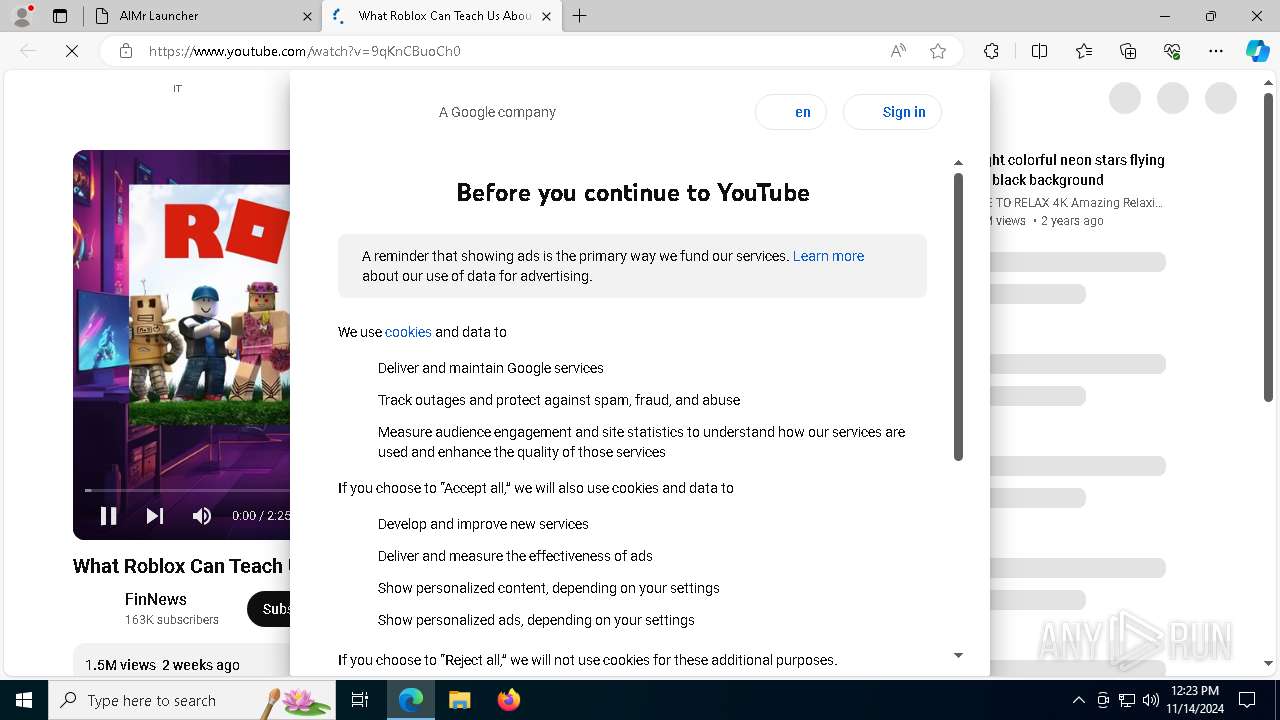Open the tab actions menu icon
The width and height of the screenshot is (1280, 720).
pos(60,16)
